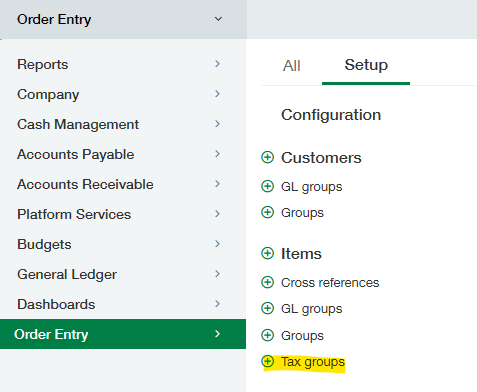Expand Accounts Payable chevron arrow

(217, 154)
